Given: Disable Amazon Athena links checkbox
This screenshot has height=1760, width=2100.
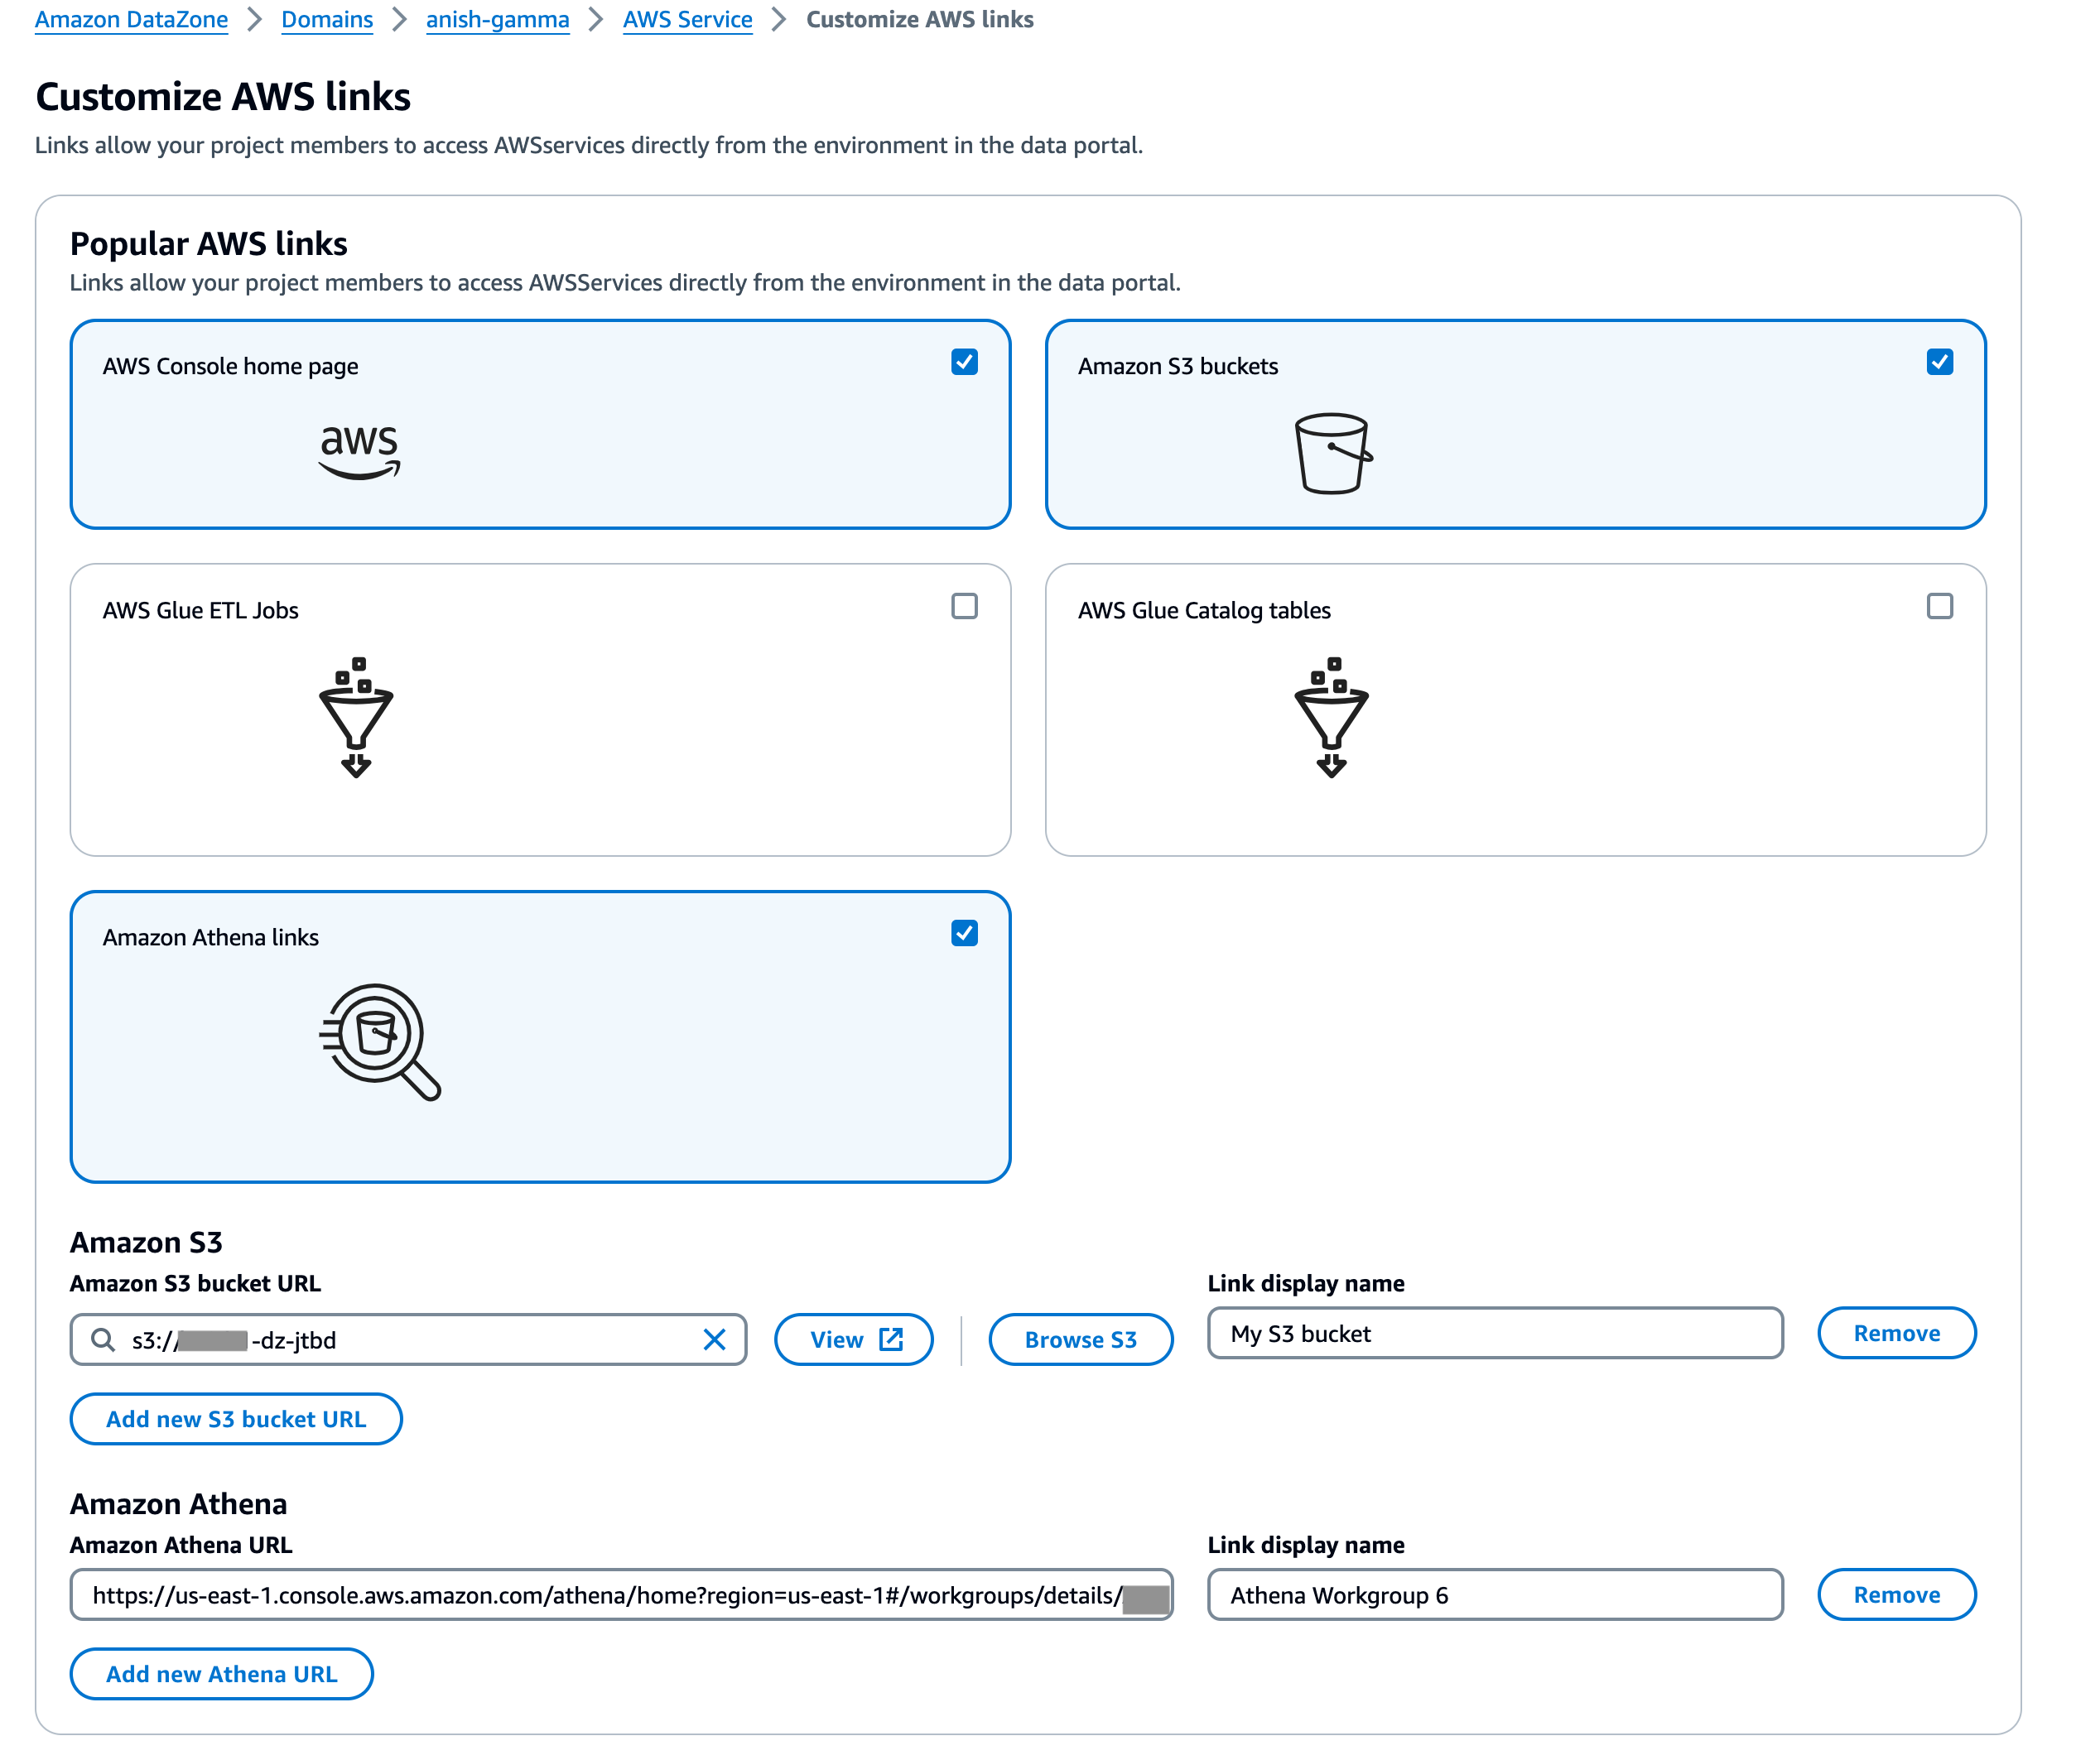Looking at the screenshot, I should click(x=964, y=933).
